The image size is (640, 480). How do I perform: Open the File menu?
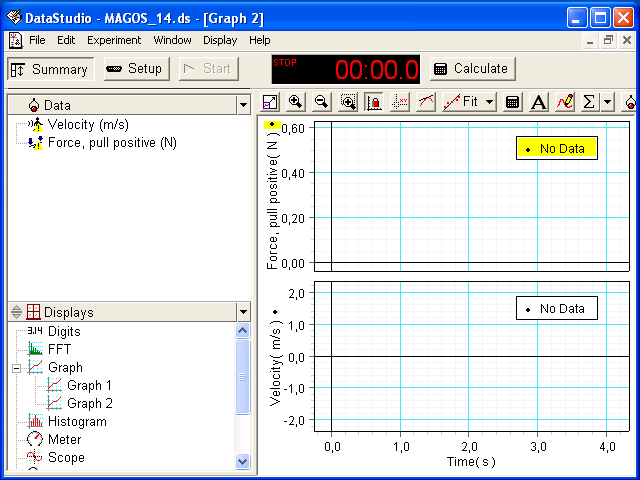click(x=37, y=40)
